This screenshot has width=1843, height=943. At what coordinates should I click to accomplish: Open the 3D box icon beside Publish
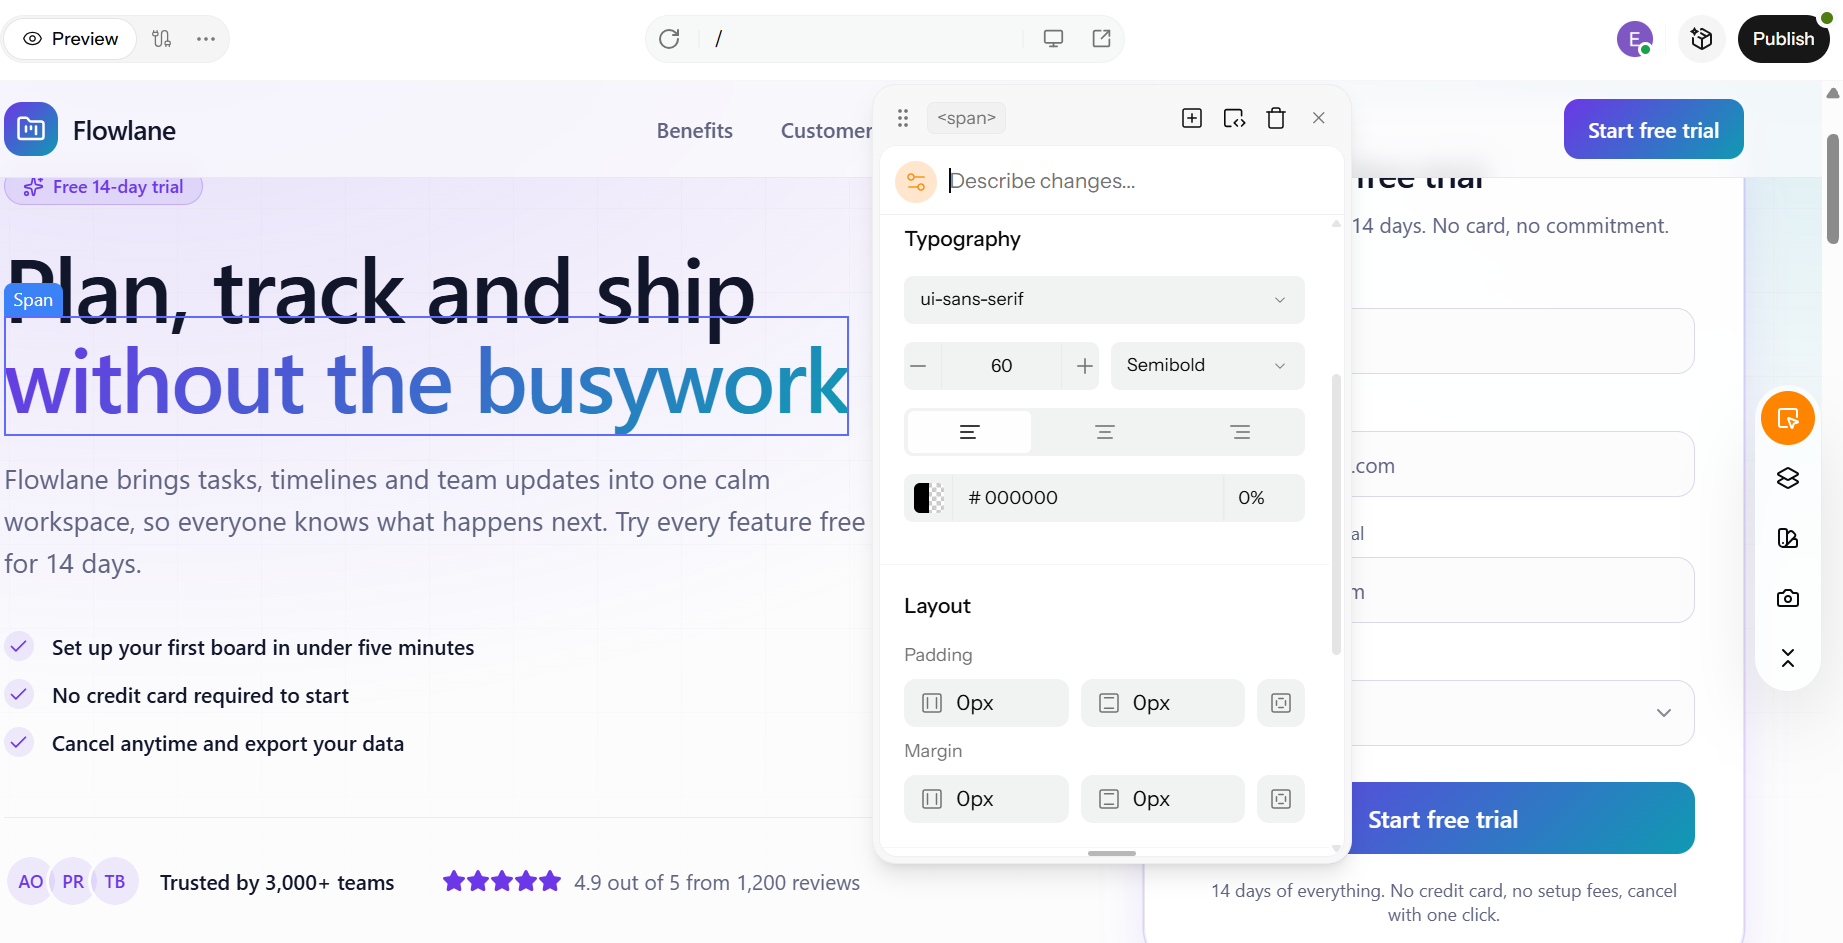click(1701, 39)
